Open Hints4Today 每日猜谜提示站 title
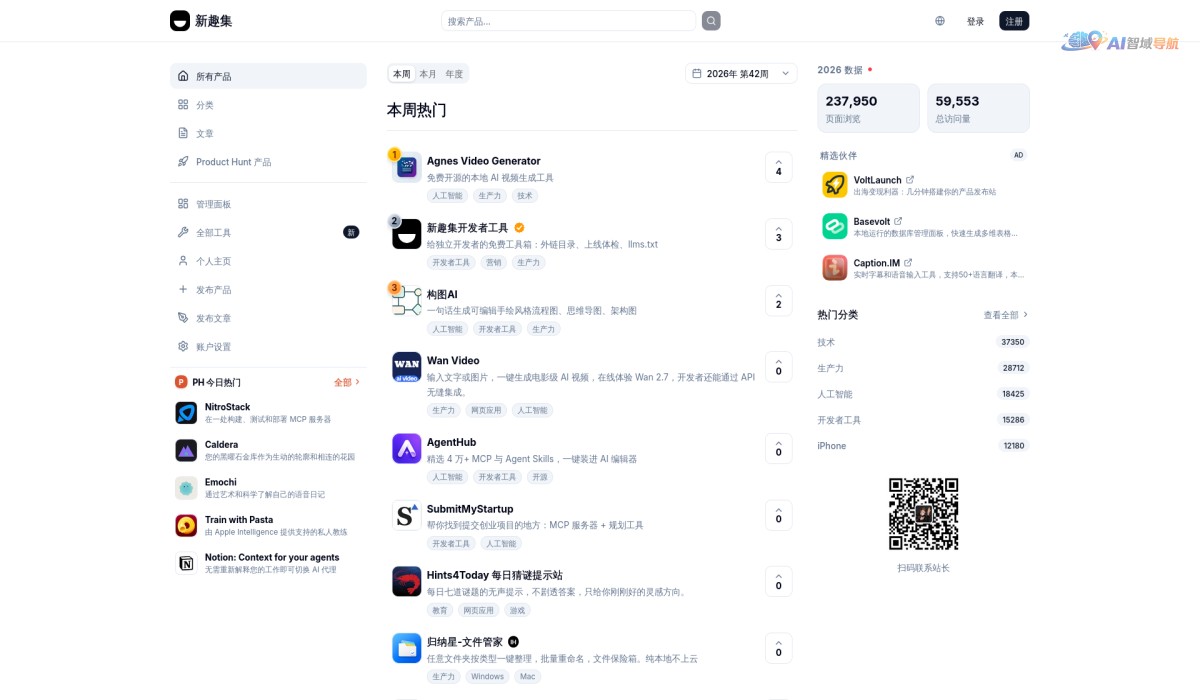 pyautogui.click(x=495, y=575)
